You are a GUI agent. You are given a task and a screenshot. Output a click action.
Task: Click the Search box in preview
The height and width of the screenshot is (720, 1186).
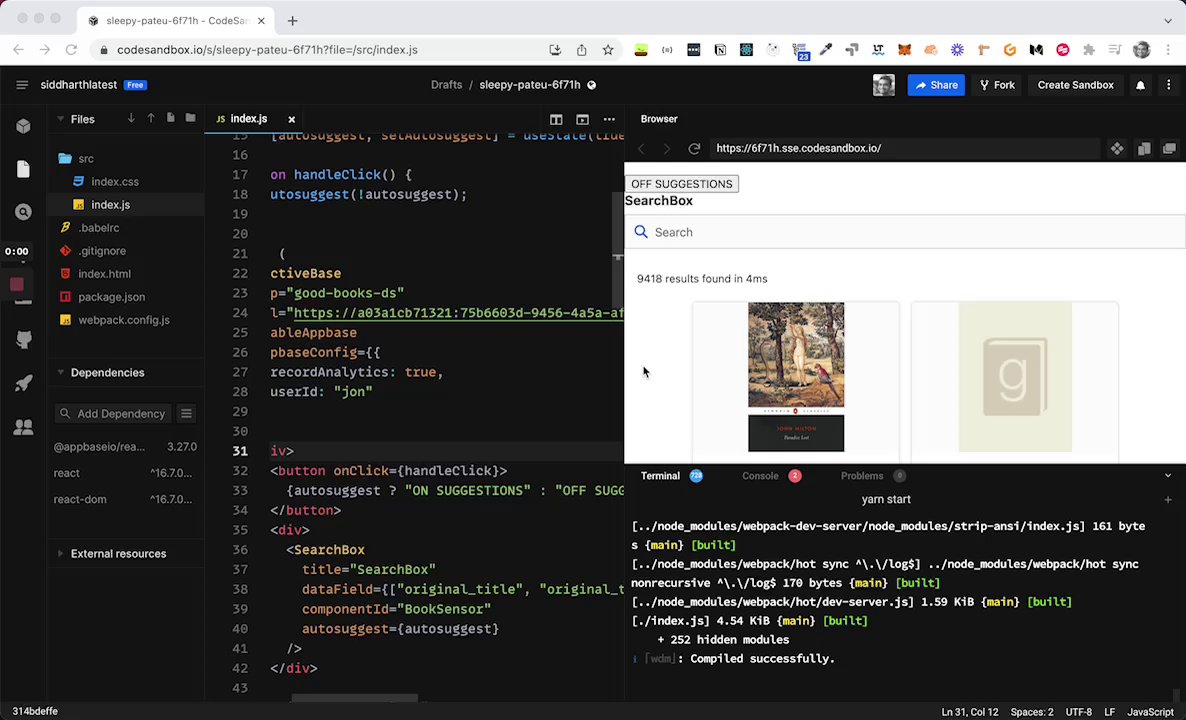905,232
